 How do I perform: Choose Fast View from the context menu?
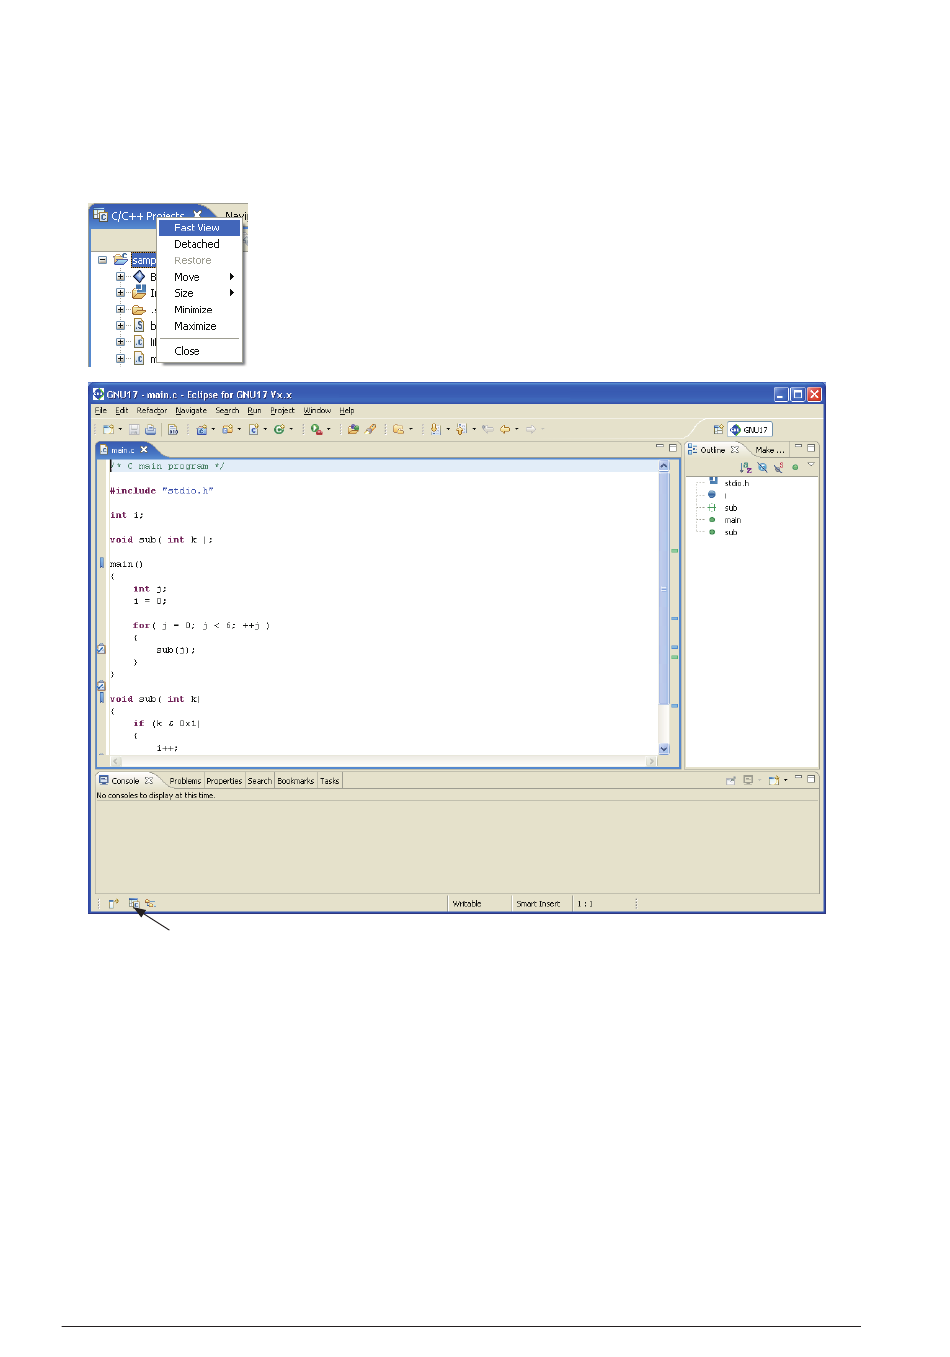197,228
